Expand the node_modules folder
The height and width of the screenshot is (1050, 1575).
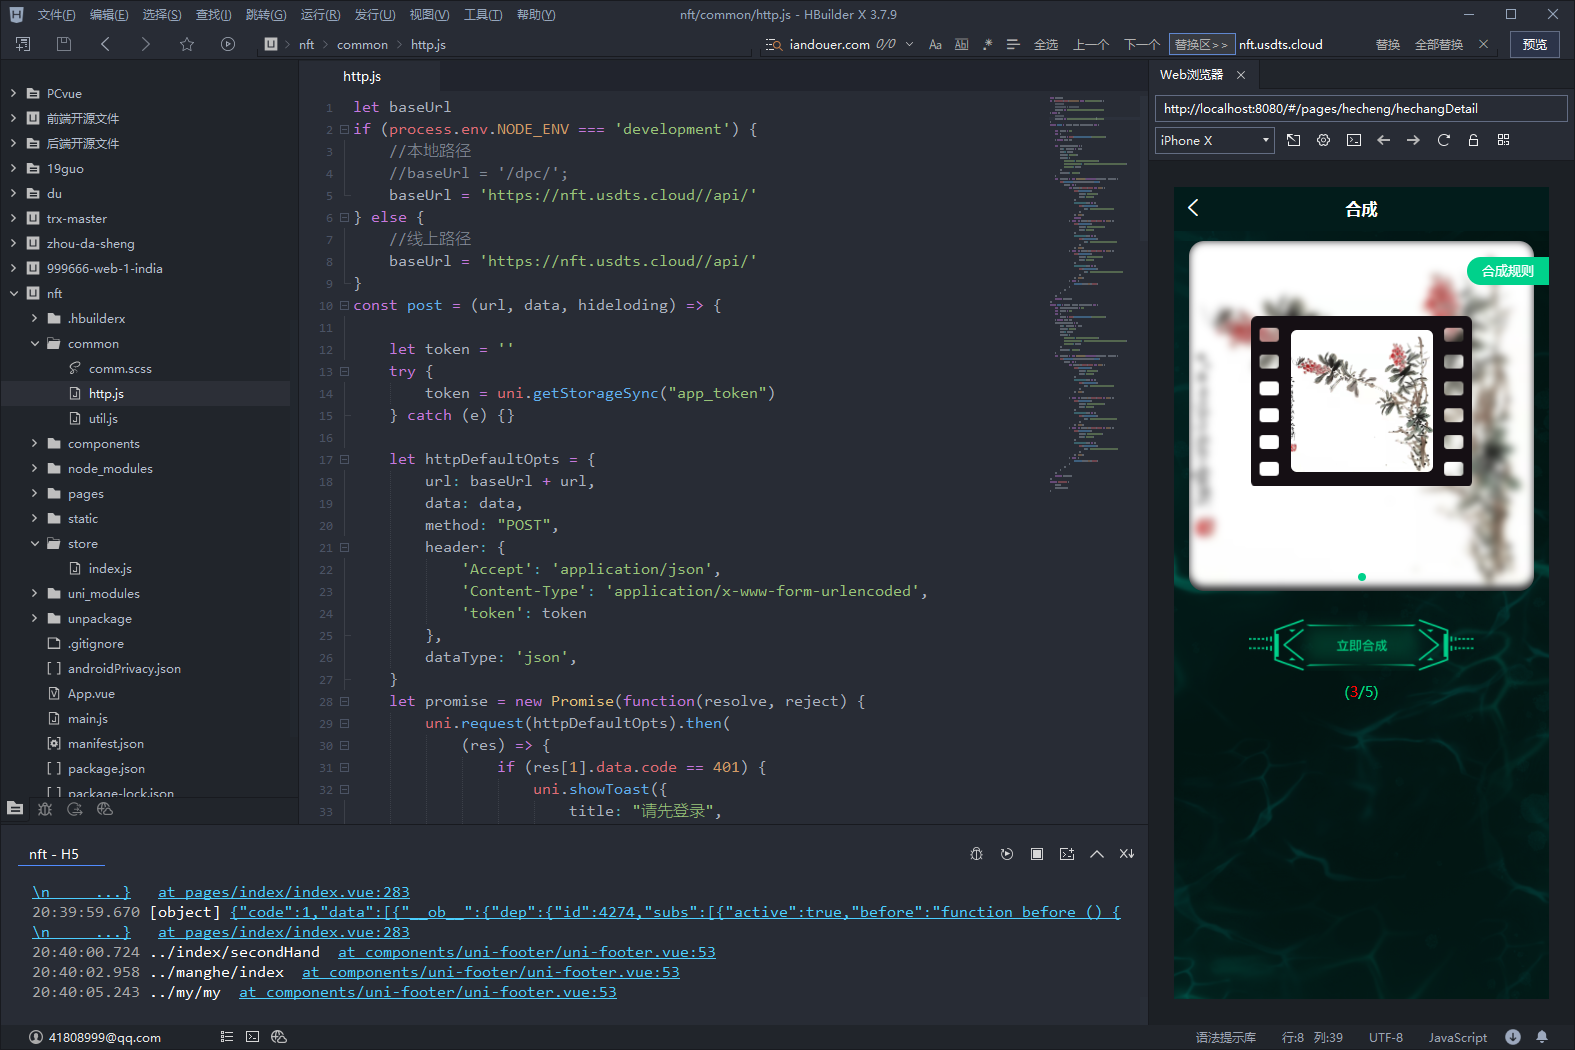point(34,468)
